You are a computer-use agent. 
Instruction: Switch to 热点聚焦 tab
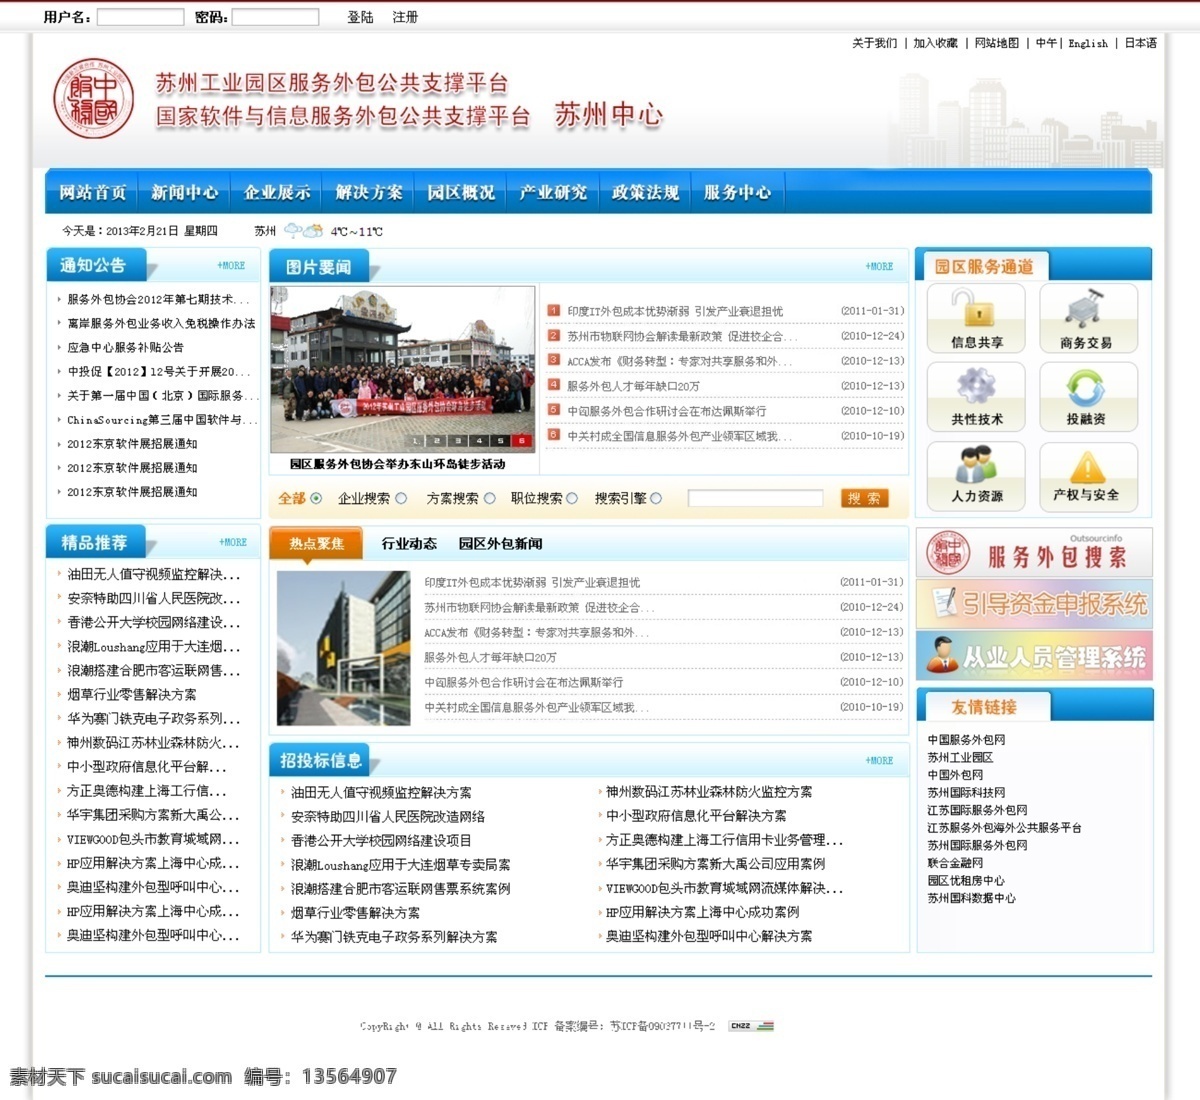[x=316, y=544]
